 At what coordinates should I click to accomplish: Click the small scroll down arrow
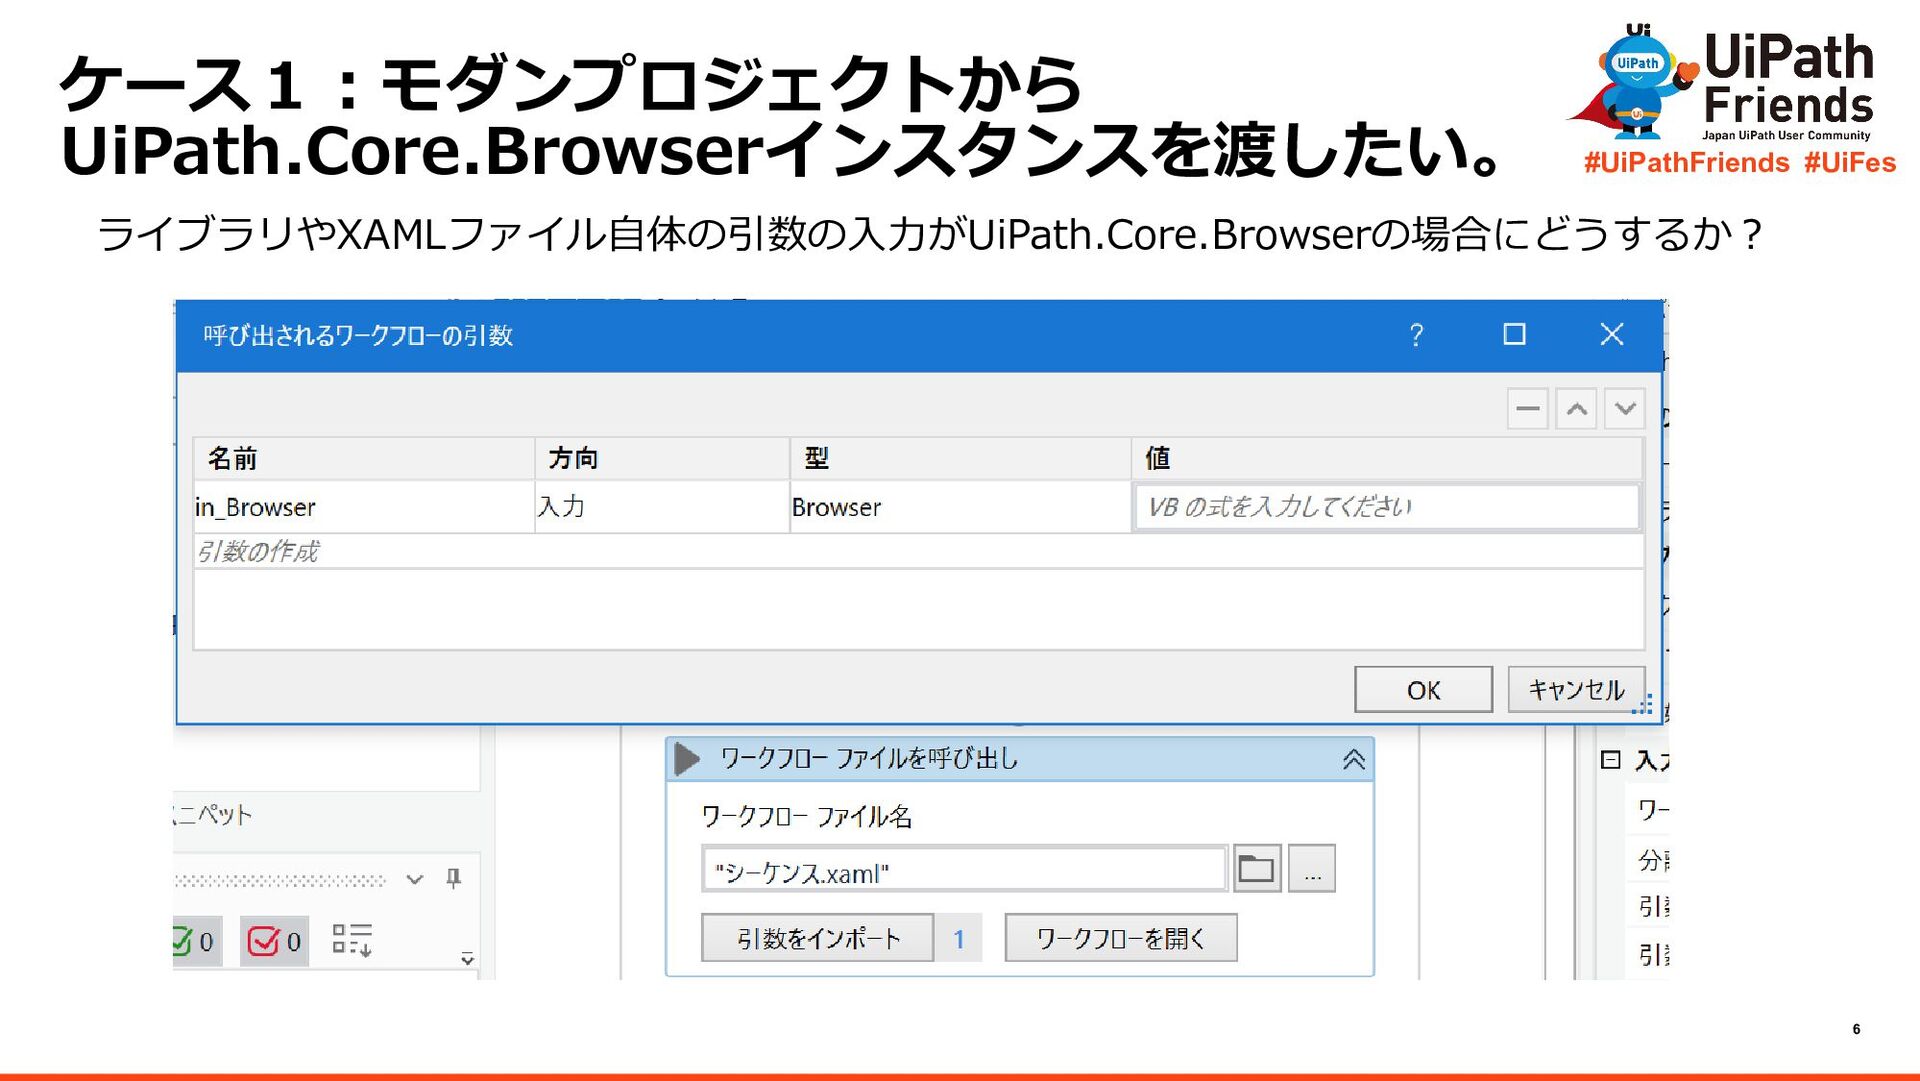pyautogui.click(x=467, y=959)
